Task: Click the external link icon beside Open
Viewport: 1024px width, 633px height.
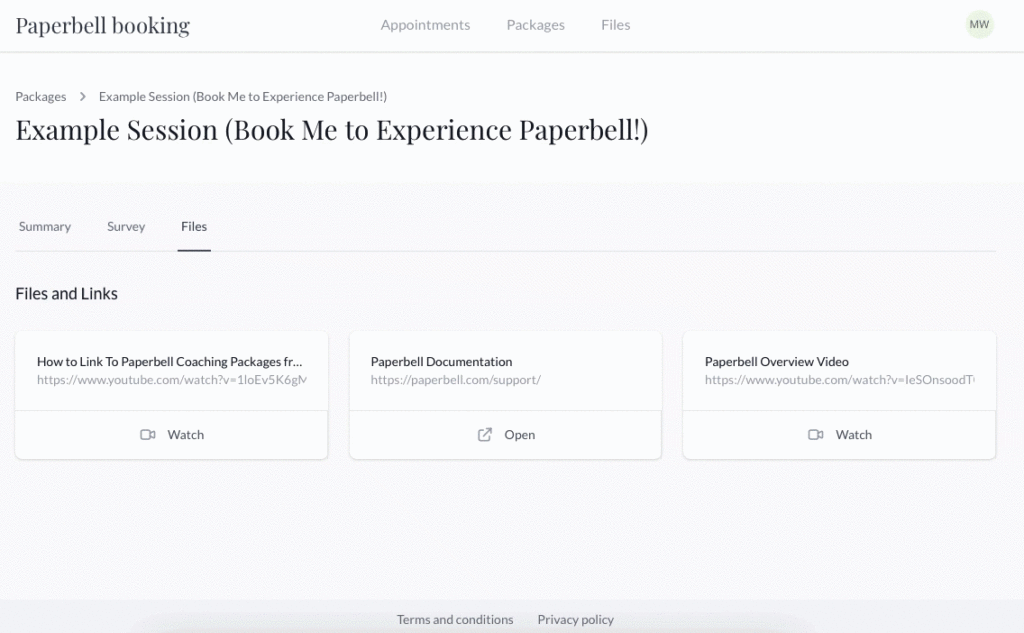Action: coord(485,435)
